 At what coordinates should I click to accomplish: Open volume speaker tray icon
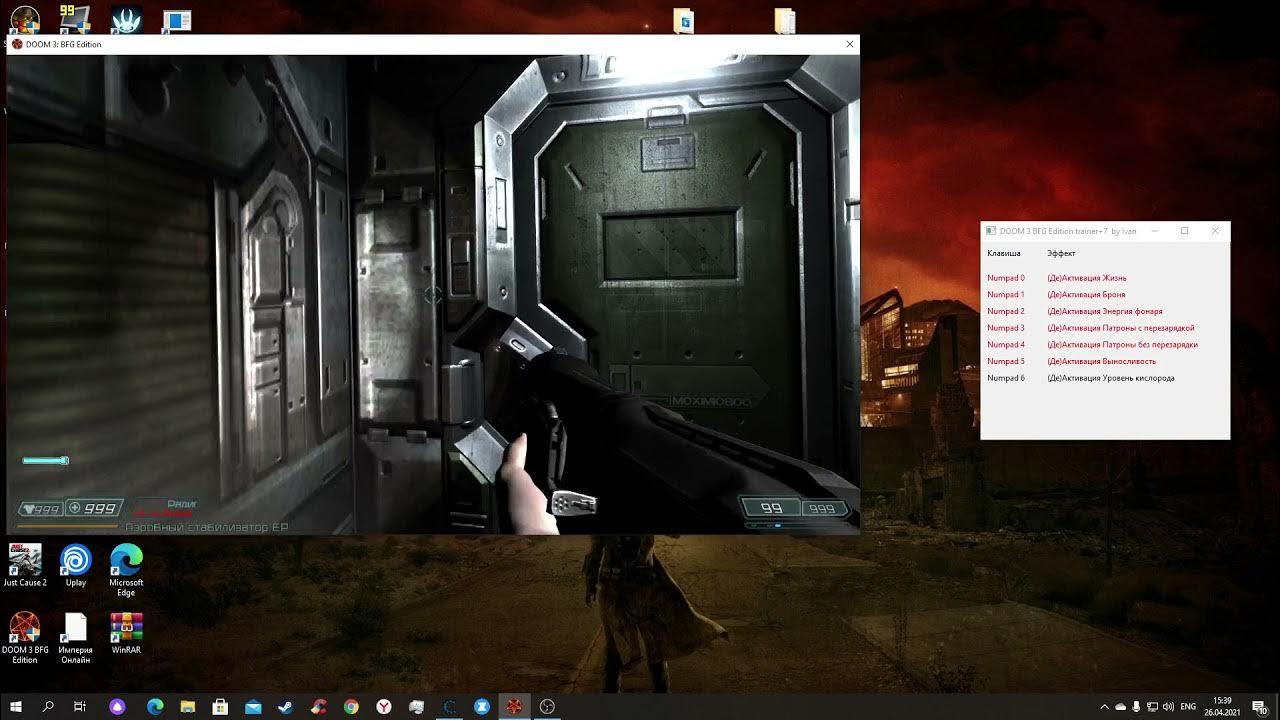(x=1168, y=707)
